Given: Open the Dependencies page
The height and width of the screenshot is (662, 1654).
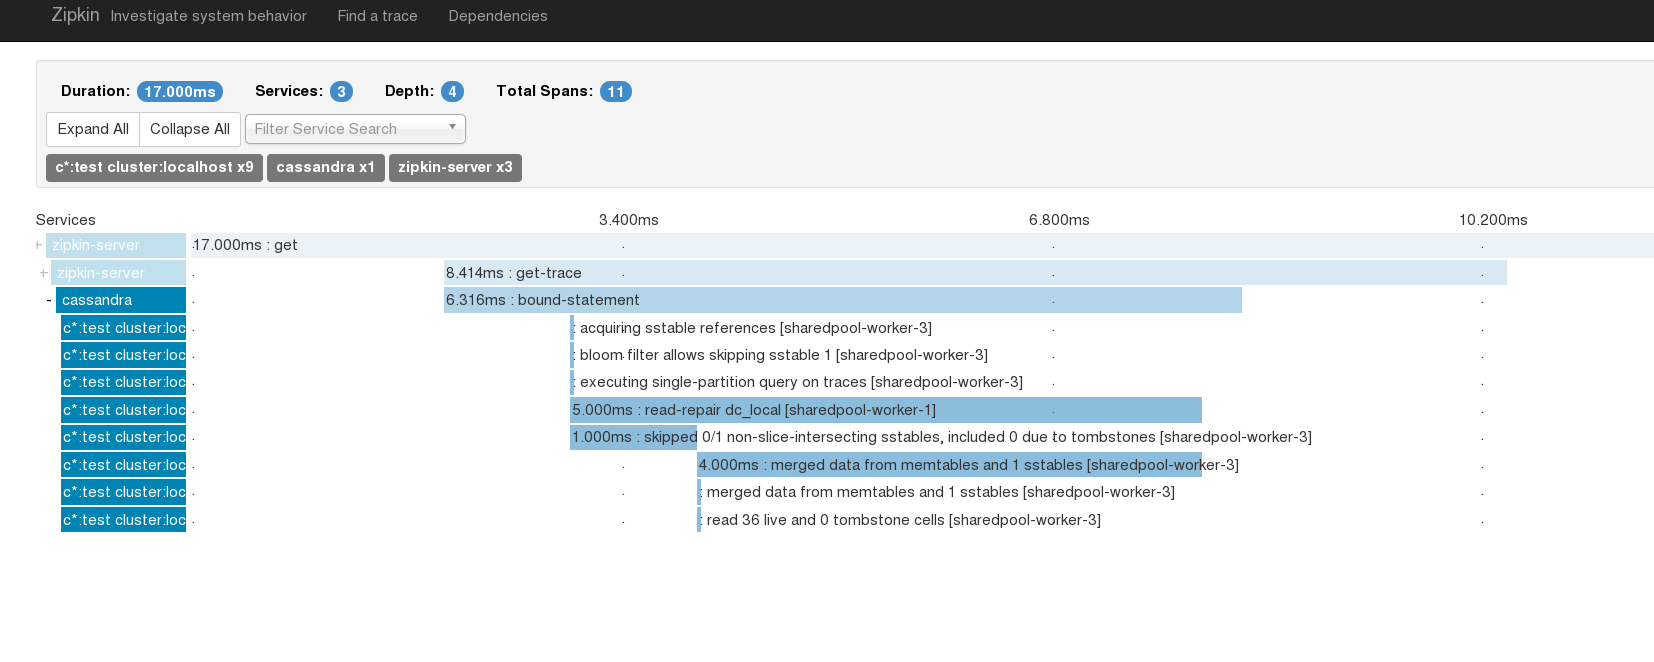Looking at the screenshot, I should 497,16.
